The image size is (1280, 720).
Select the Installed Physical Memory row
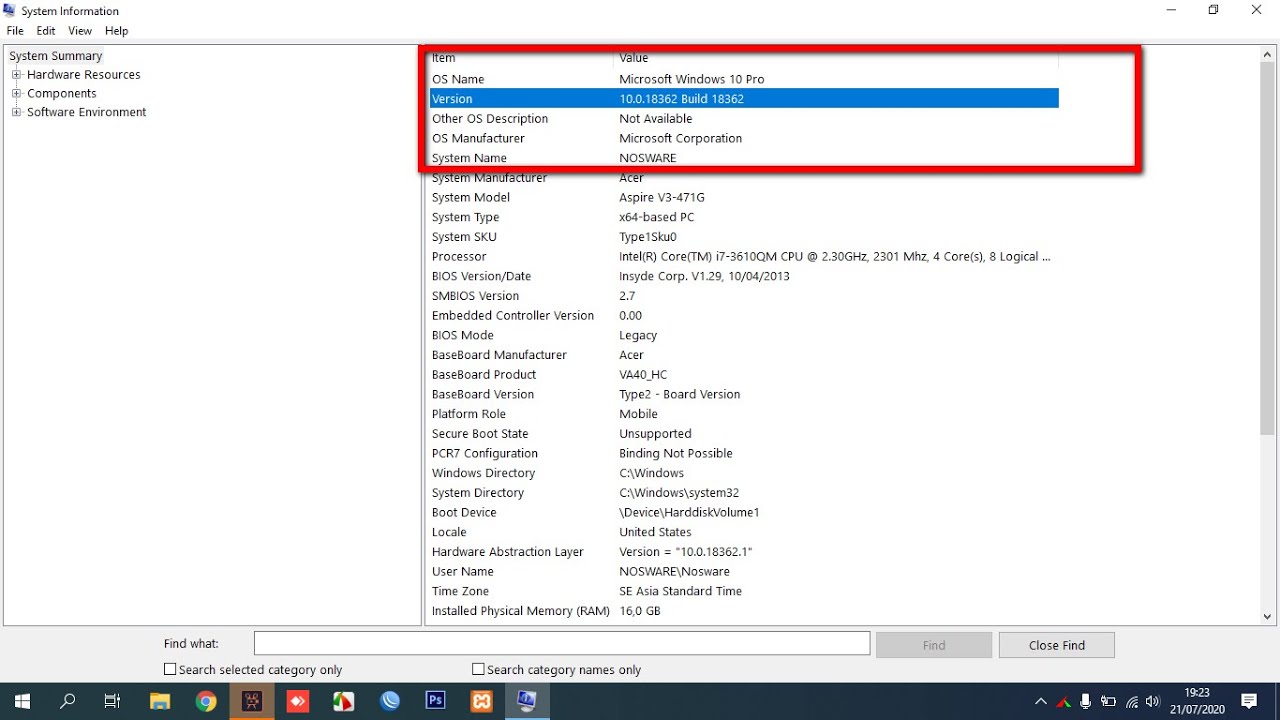pos(744,610)
